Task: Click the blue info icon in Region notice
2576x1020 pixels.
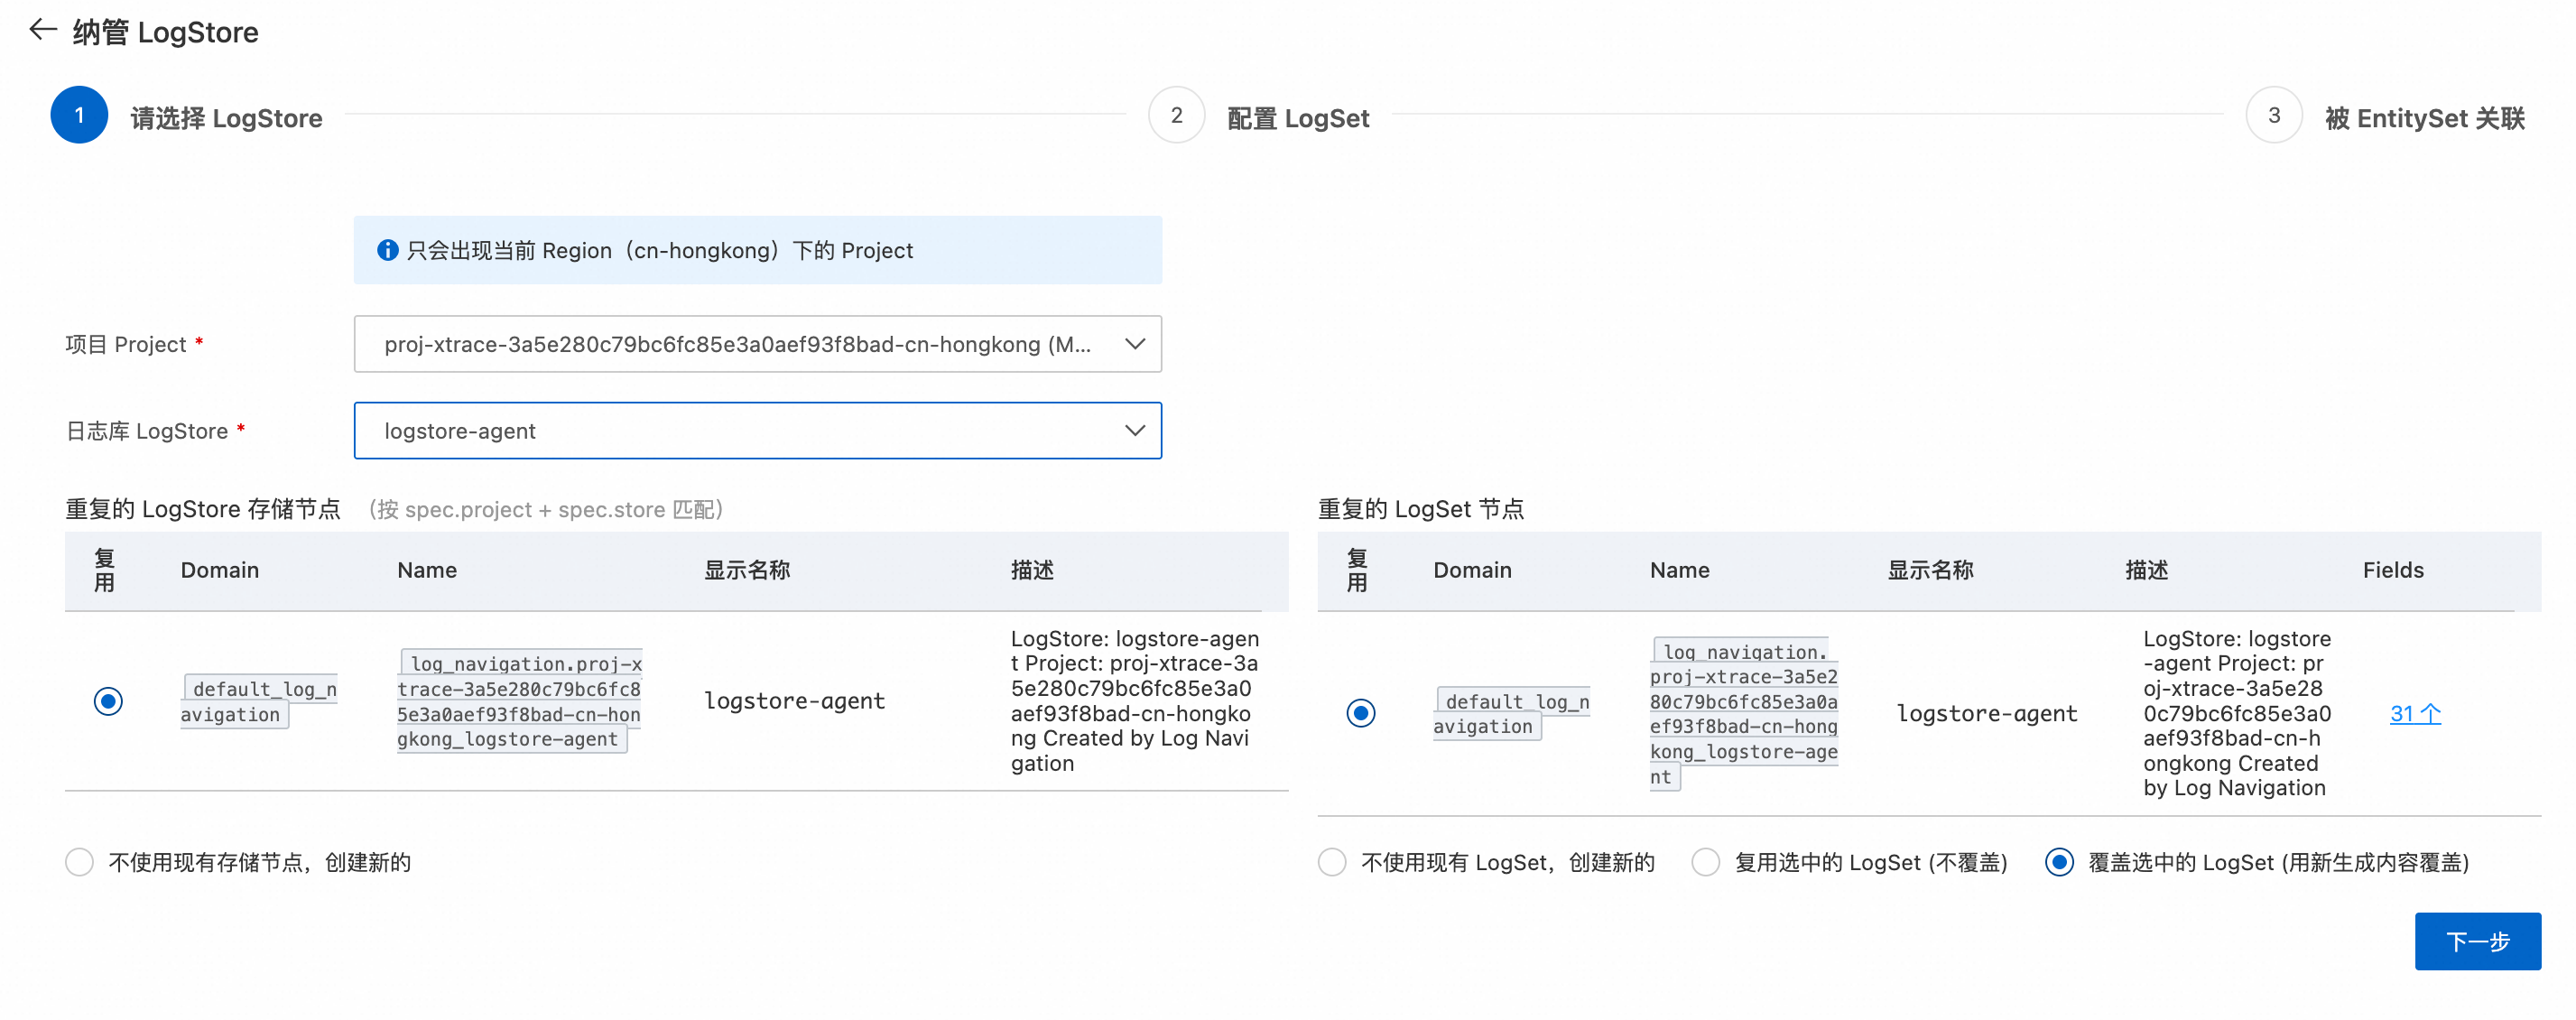Action: click(387, 250)
